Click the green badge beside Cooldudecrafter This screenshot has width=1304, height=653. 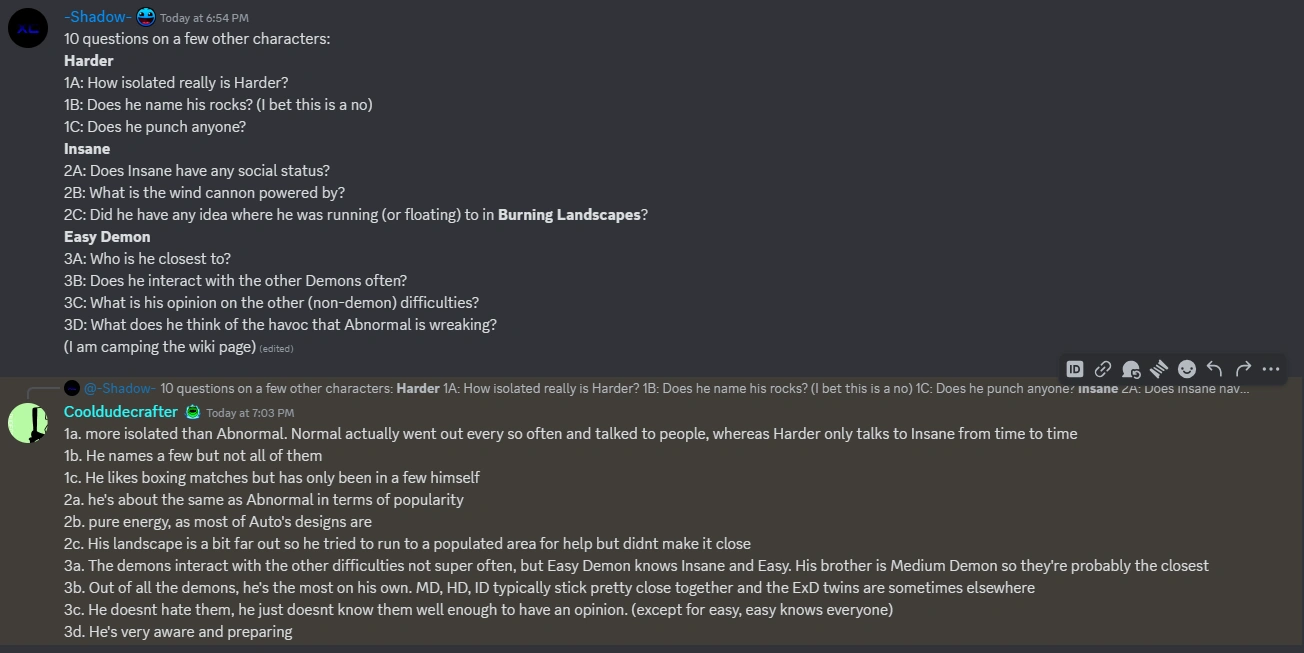[192, 412]
